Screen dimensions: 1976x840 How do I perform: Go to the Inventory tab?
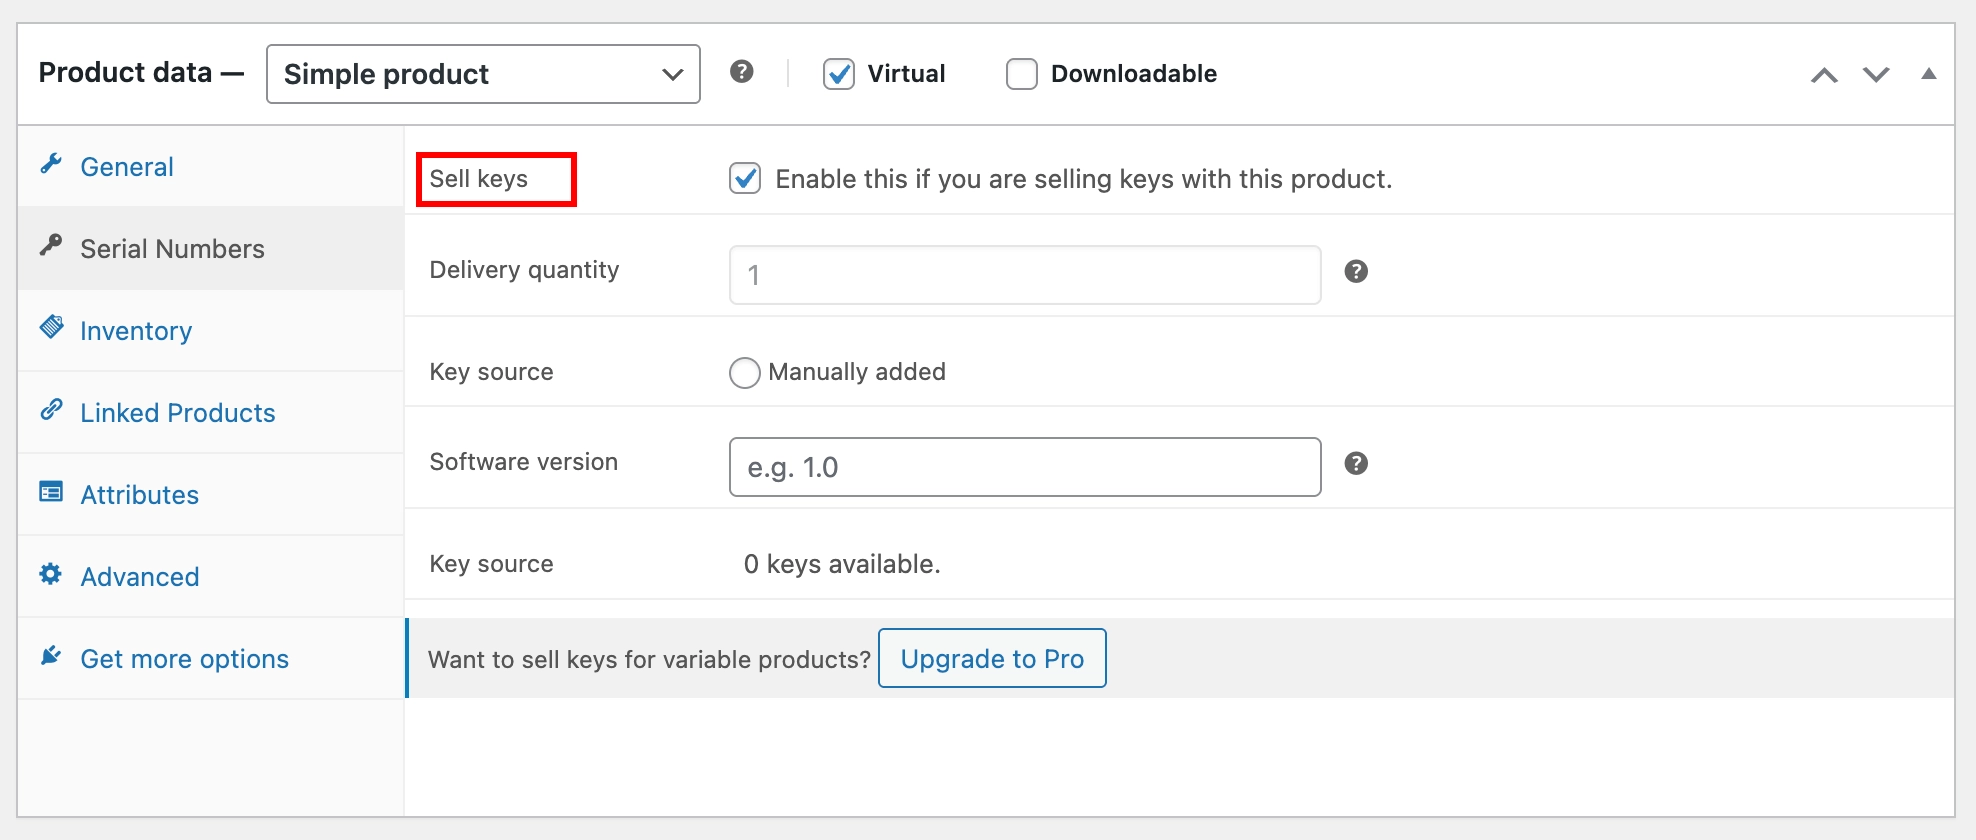tap(211, 331)
